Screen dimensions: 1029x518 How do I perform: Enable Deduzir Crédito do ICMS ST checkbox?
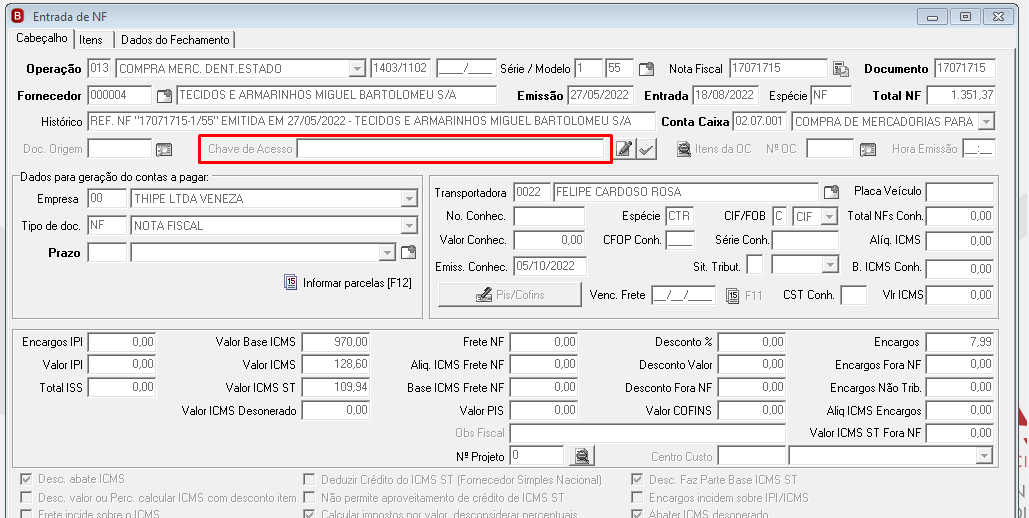[309, 479]
